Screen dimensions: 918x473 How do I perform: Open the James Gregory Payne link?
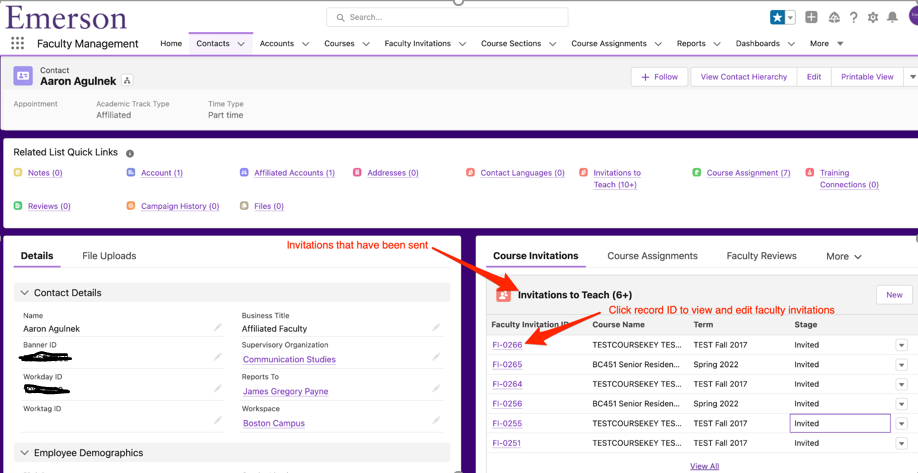point(286,392)
